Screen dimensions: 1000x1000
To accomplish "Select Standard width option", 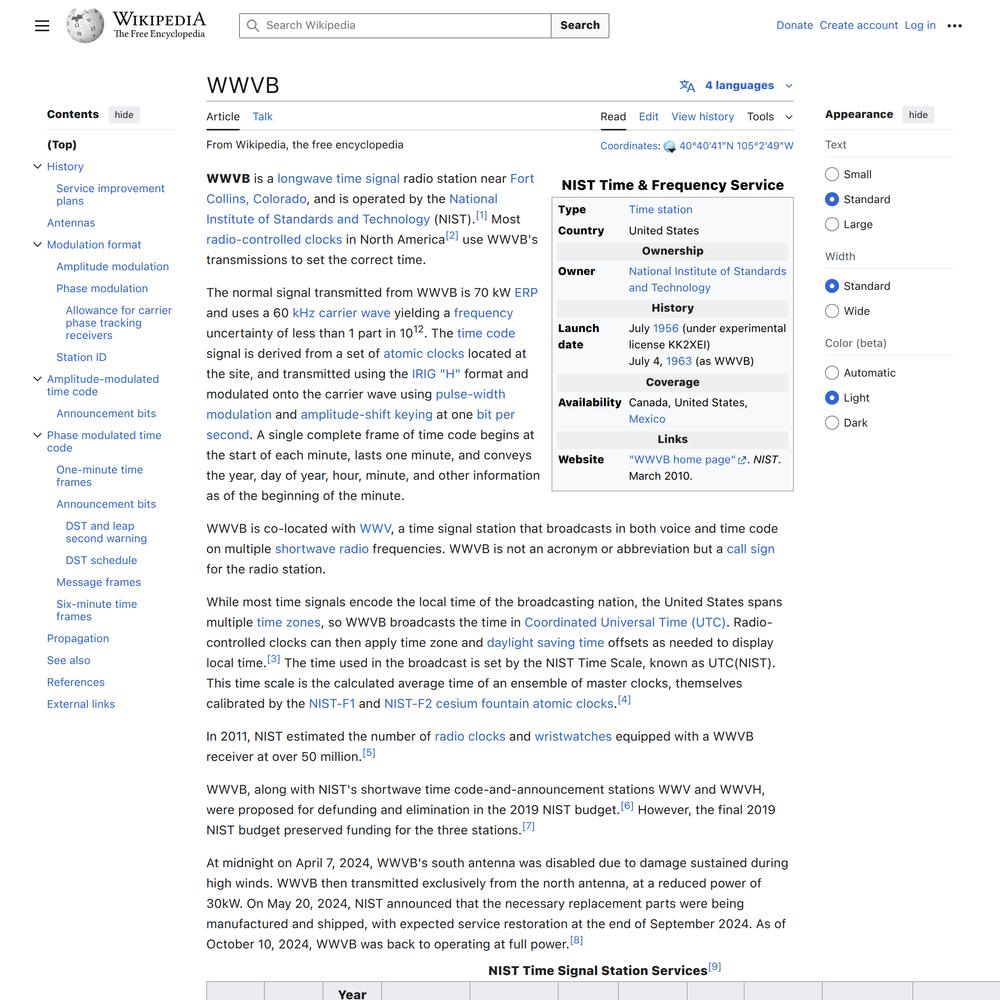I will click(x=832, y=286).
